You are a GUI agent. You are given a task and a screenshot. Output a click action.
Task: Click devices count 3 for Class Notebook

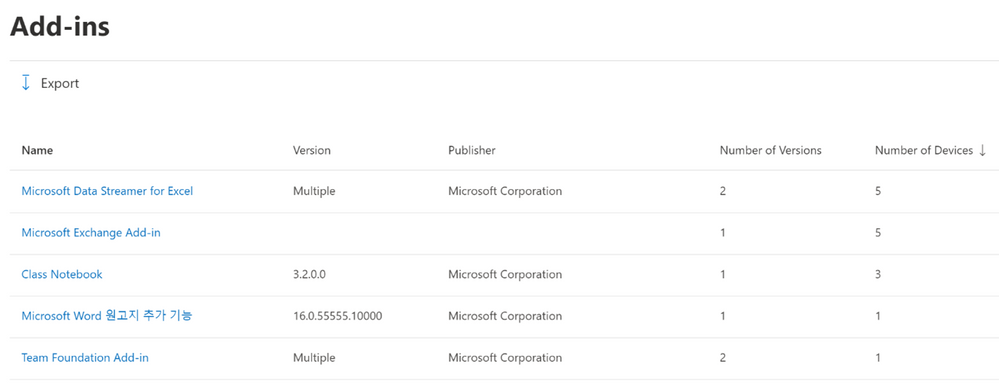(x=878, y=274)
